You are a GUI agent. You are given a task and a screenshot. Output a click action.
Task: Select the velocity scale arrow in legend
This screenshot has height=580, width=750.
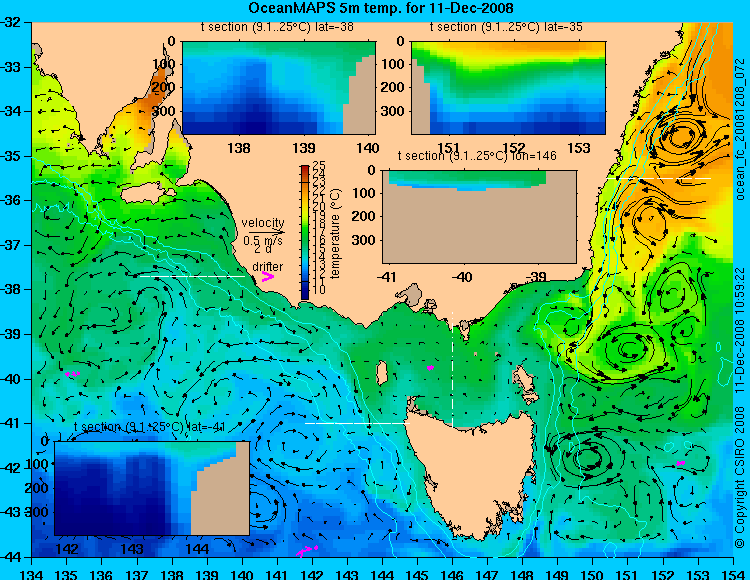tap(266, 233)
